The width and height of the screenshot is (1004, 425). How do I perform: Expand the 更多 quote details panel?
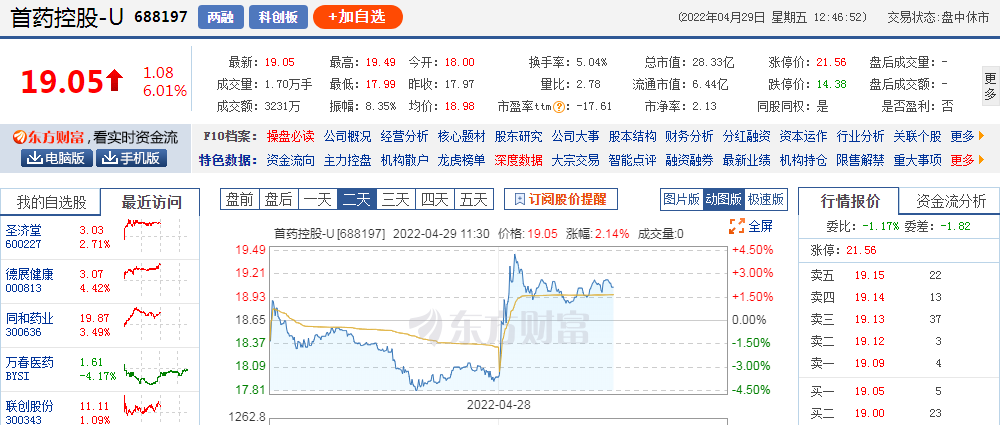(991, 87)
